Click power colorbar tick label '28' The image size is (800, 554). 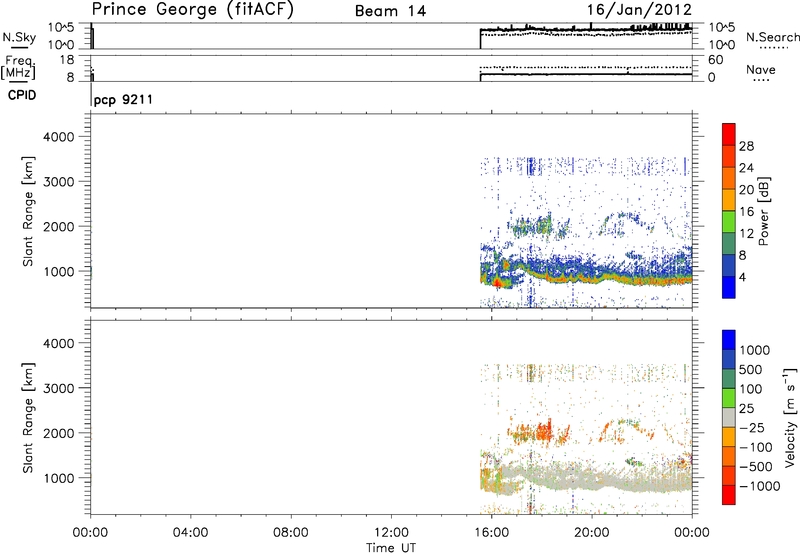point(746,146)
